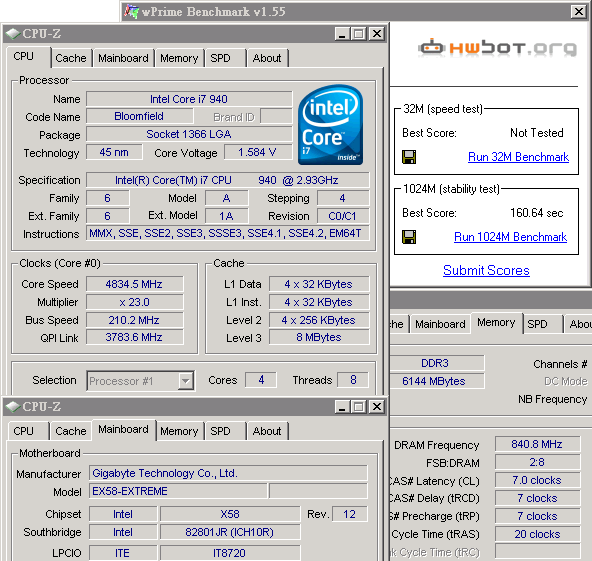Click the Core Speed value field
Viewport: 592px width, 561px height.
pos(134,284)
